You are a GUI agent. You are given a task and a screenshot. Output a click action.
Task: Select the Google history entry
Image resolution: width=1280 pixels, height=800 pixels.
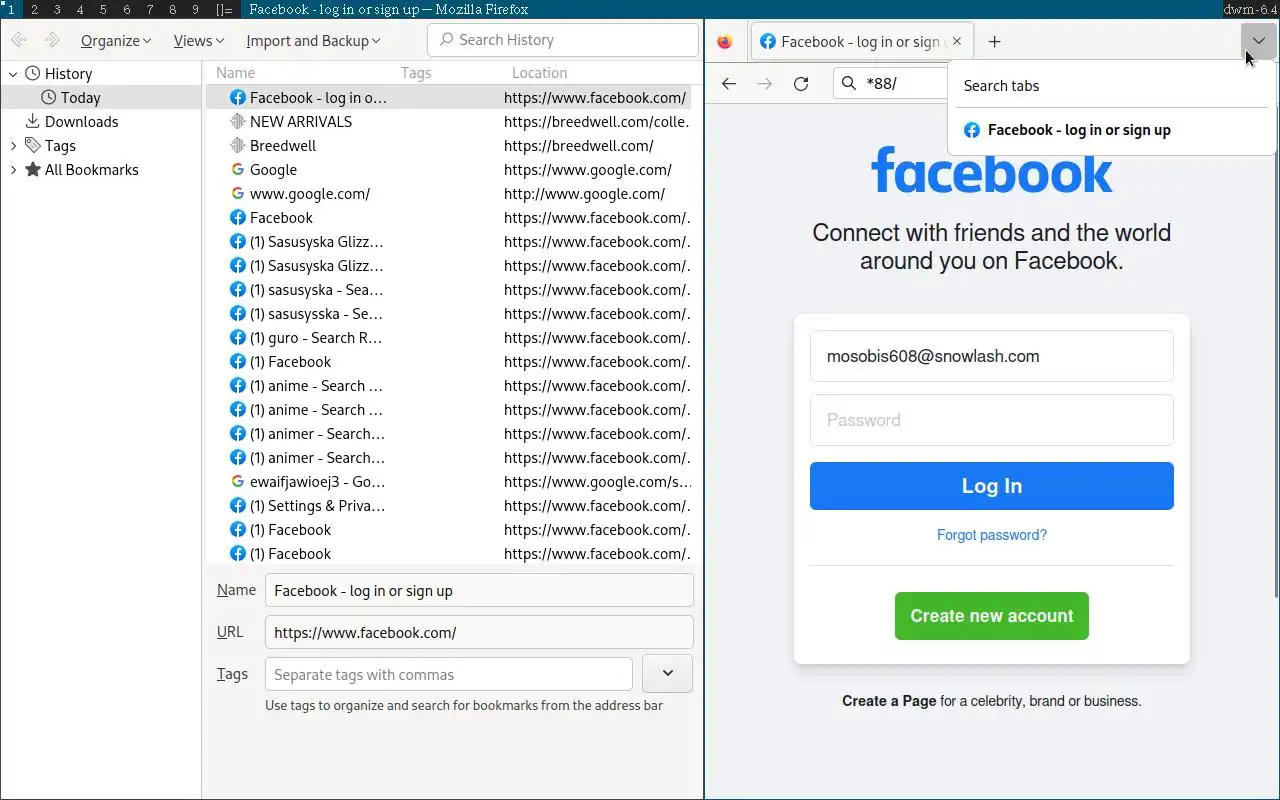tap(448, 169)
